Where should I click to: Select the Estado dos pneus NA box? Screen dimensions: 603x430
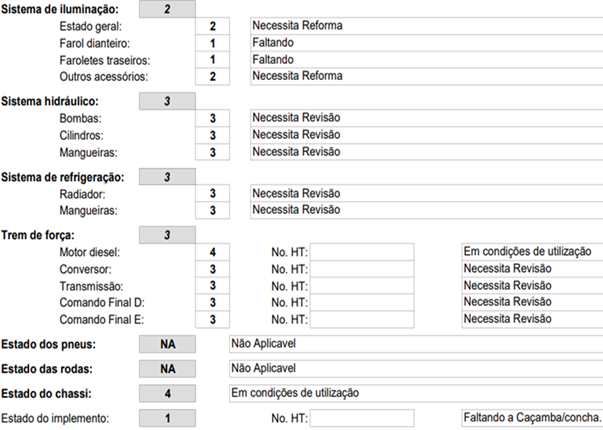166,343
